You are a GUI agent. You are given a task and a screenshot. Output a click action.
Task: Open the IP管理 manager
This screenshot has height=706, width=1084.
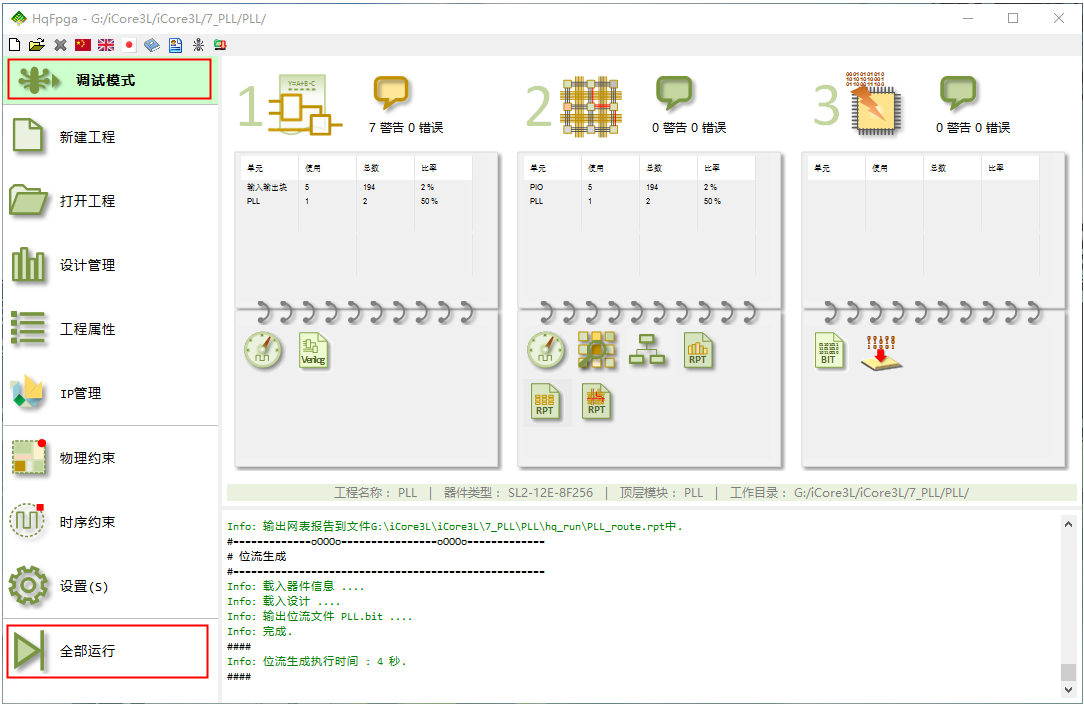pos(80,393)
